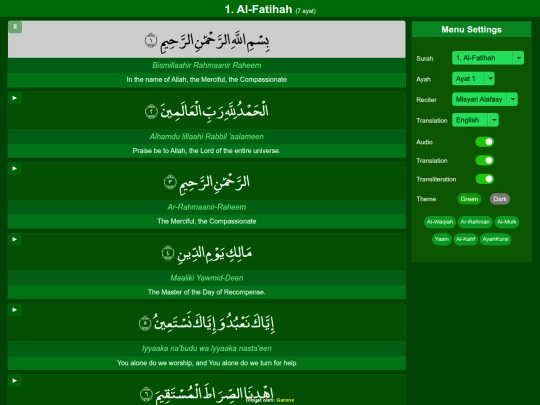Click transliteration 'Bismillaahir Rahmaanir Raheem'
The width and height of the screenshot is (540, 405).
tap(207, 65)
